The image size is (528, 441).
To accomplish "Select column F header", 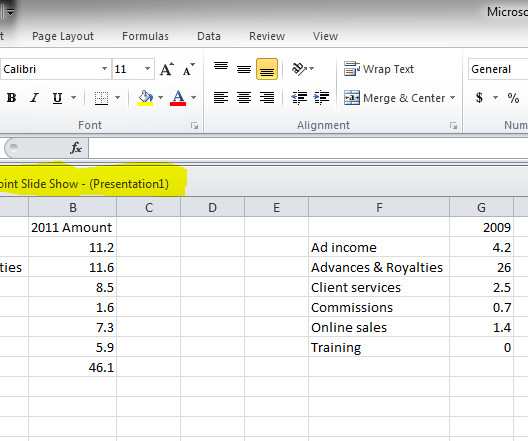I will pyautogui.click(x=379, y=207).
